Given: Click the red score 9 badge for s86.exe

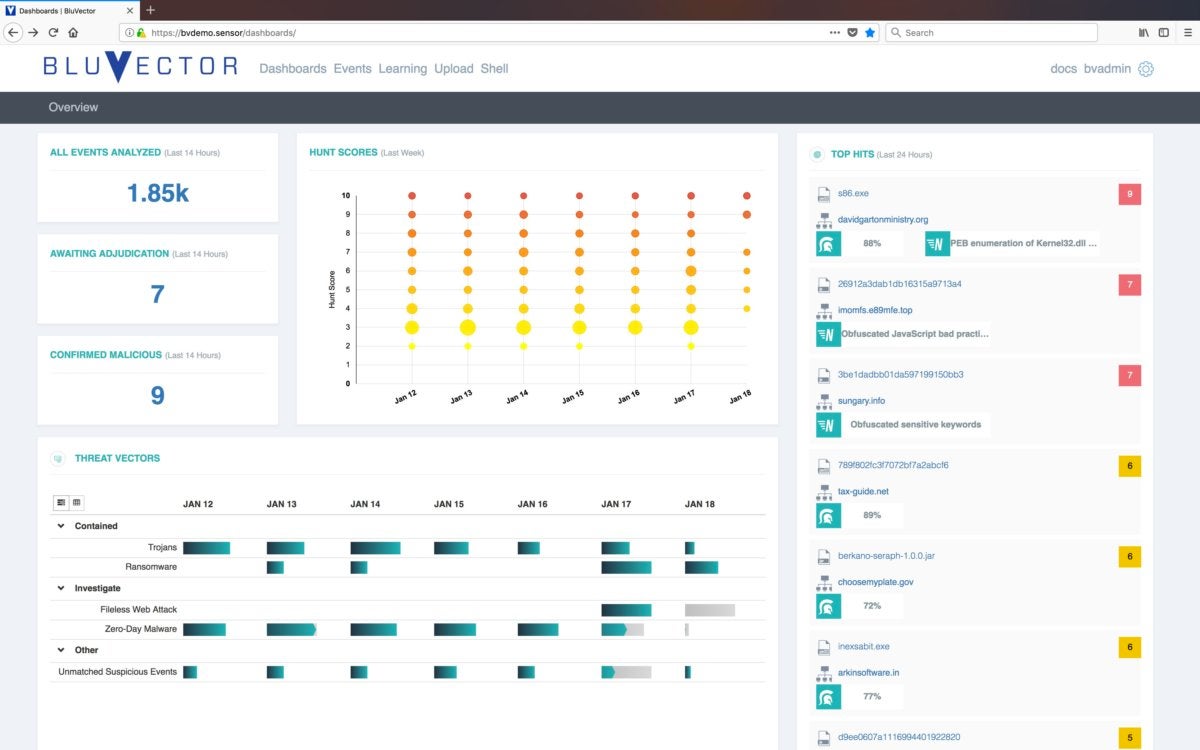Looking at the screenshot, I should coord(1130,195).
